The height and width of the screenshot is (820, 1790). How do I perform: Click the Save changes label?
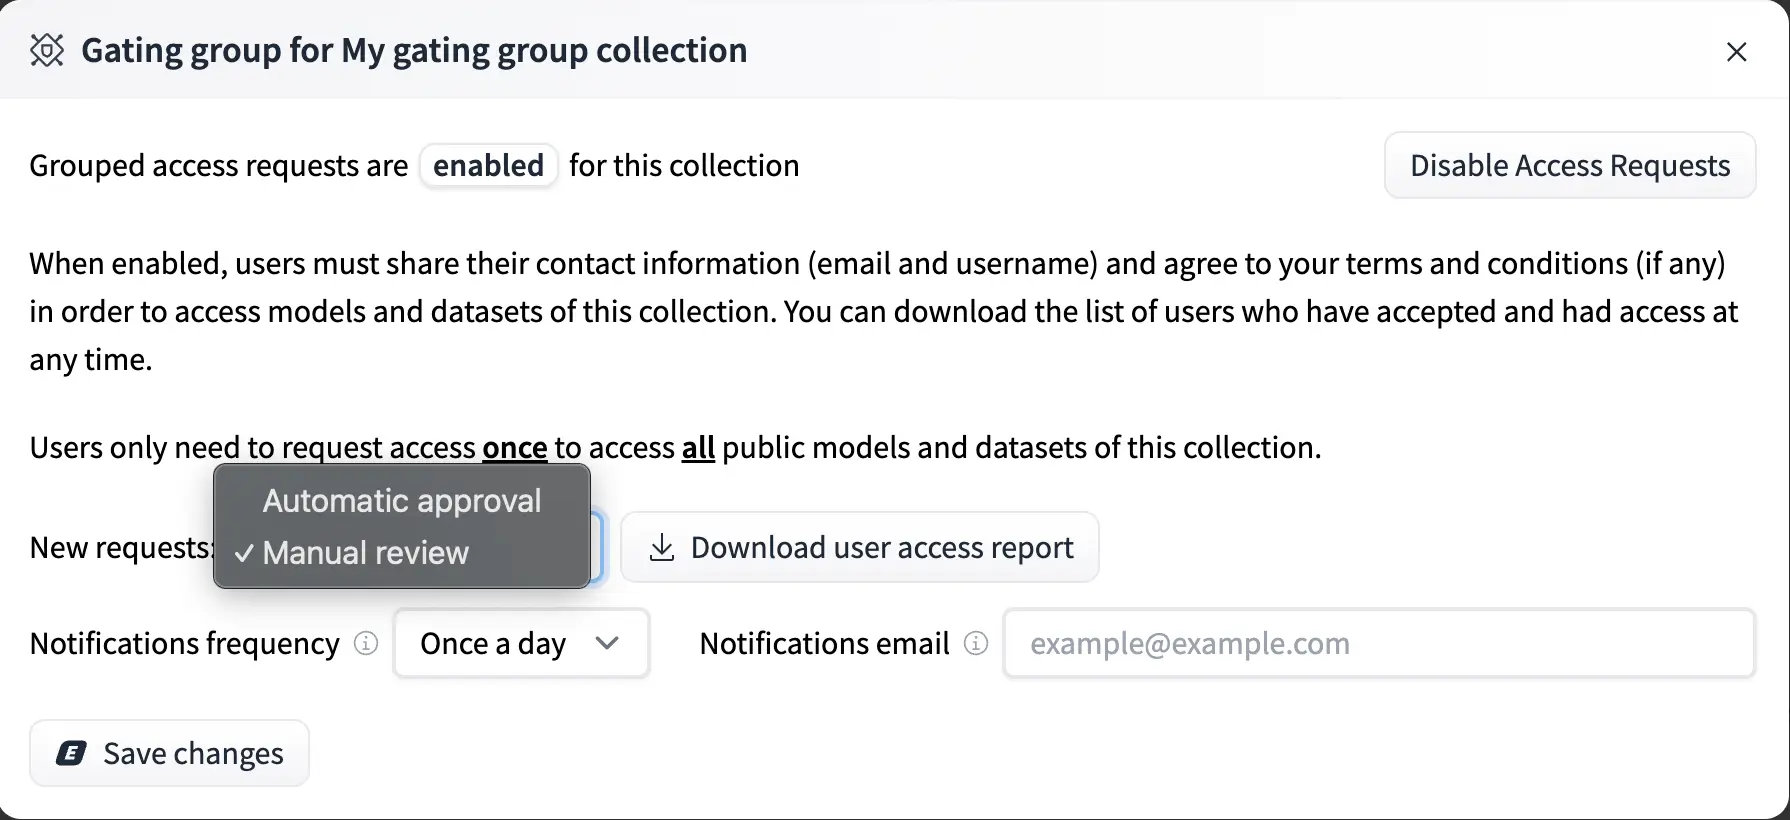click(193, 753)
